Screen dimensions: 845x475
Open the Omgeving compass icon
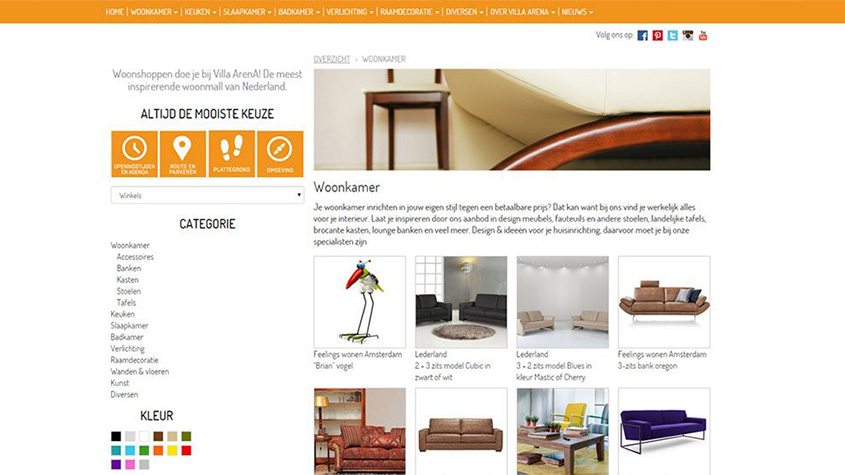(280, 154)
